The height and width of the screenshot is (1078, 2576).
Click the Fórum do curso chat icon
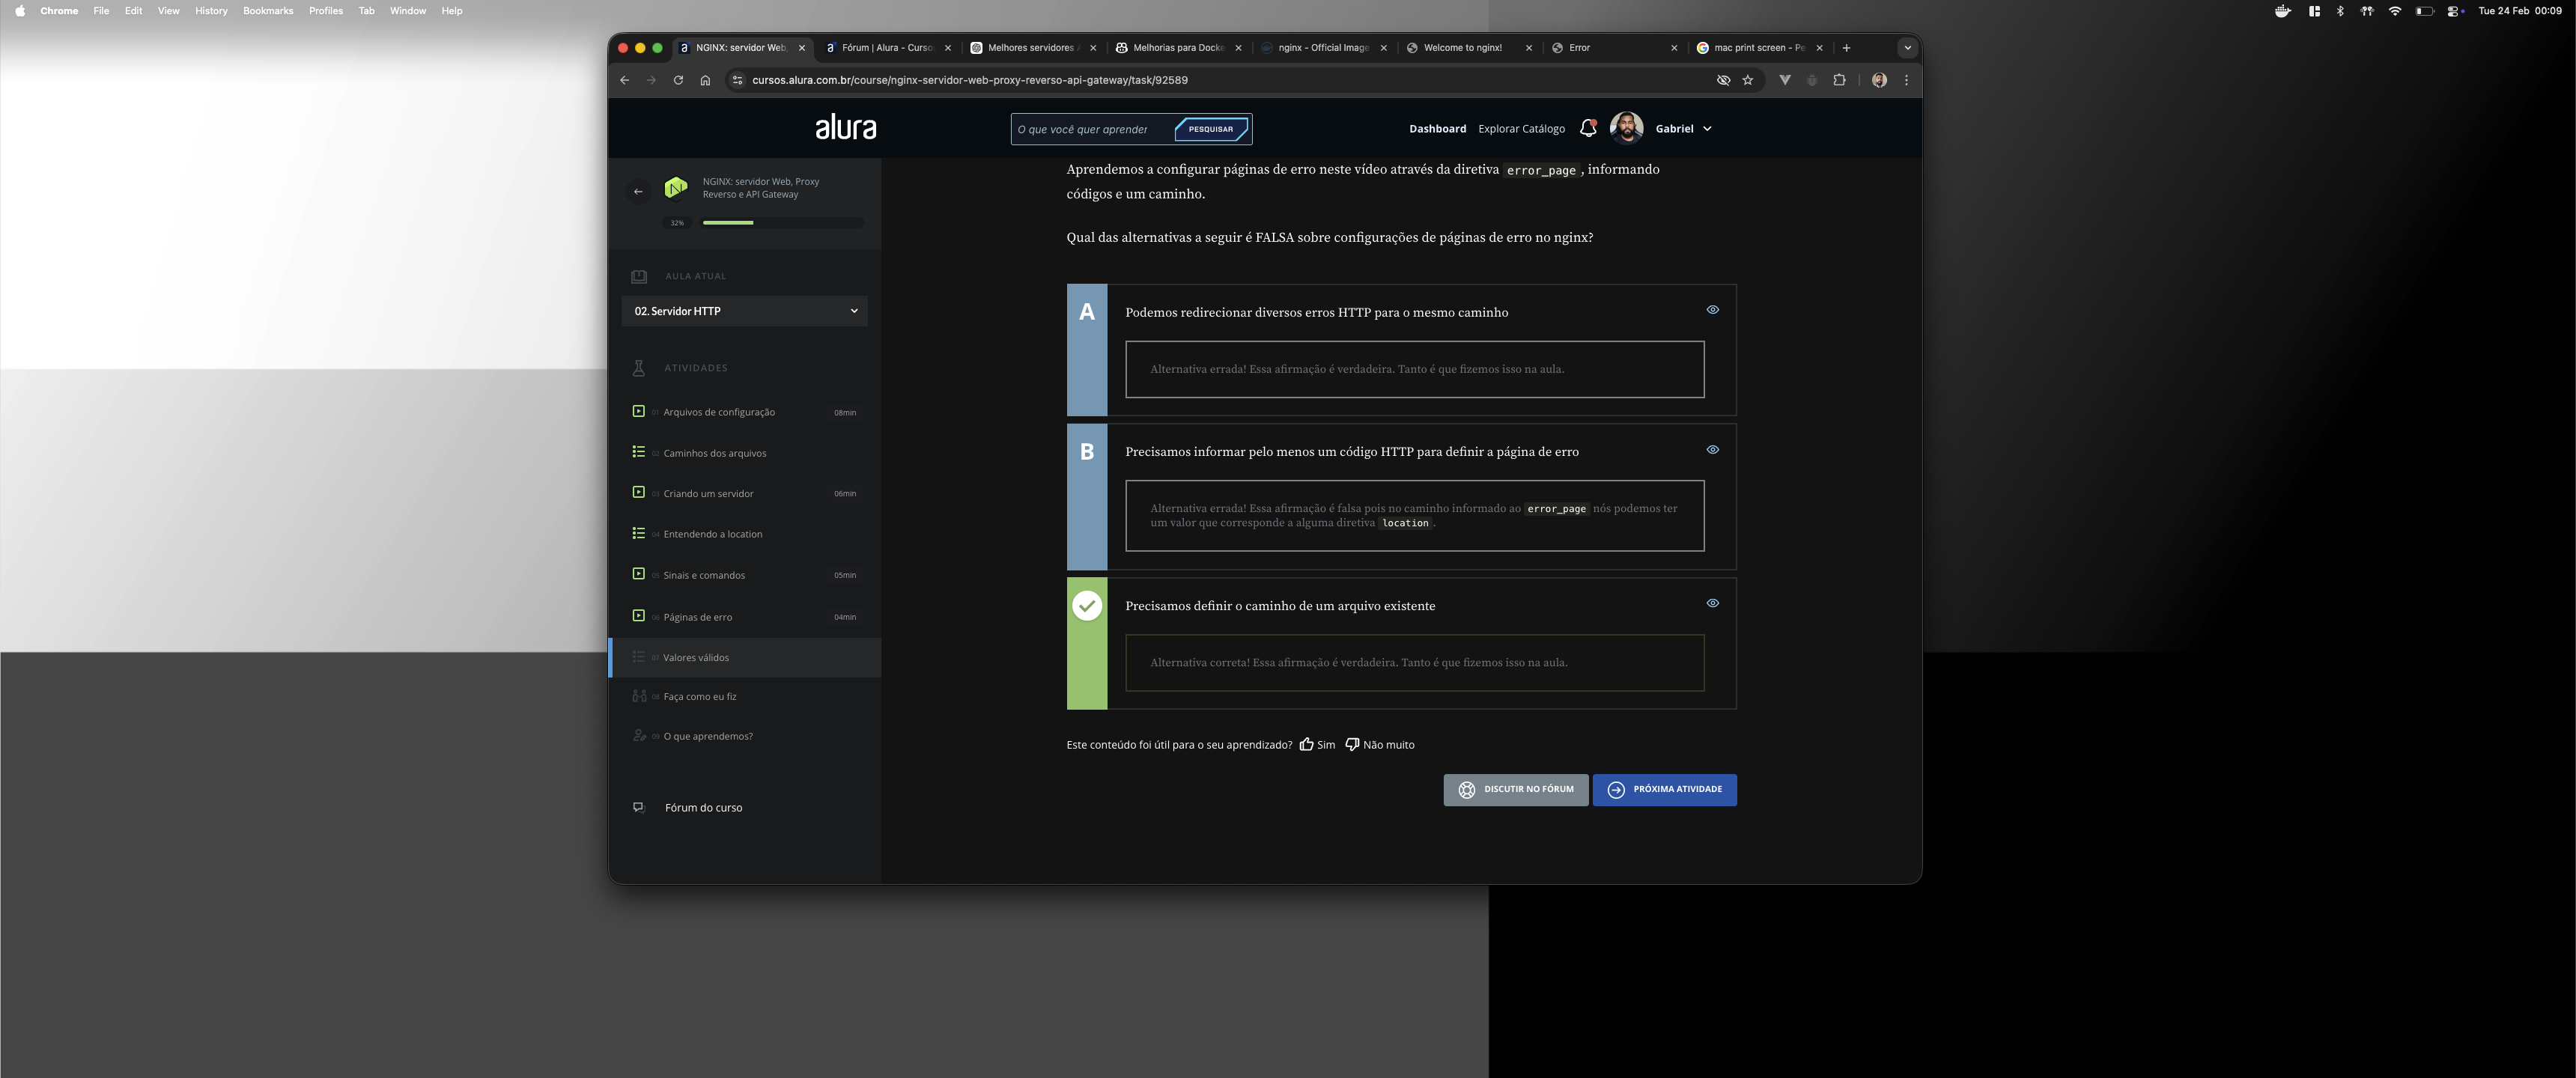coord(639,807)
